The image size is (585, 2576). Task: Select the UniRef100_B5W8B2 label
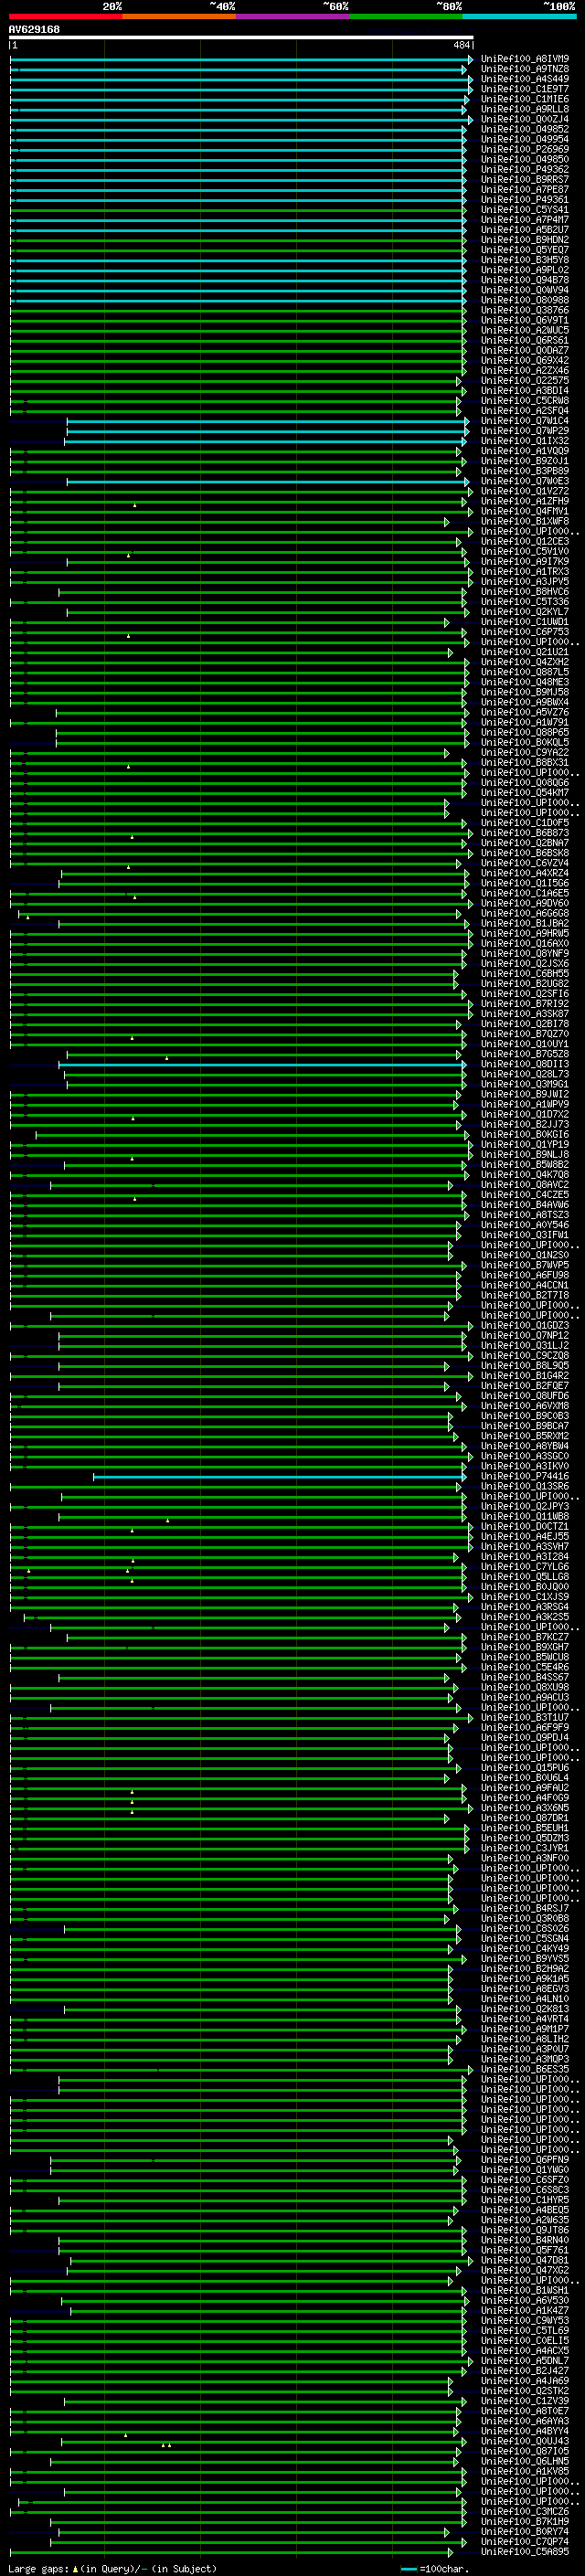[x=525, y=1164]
